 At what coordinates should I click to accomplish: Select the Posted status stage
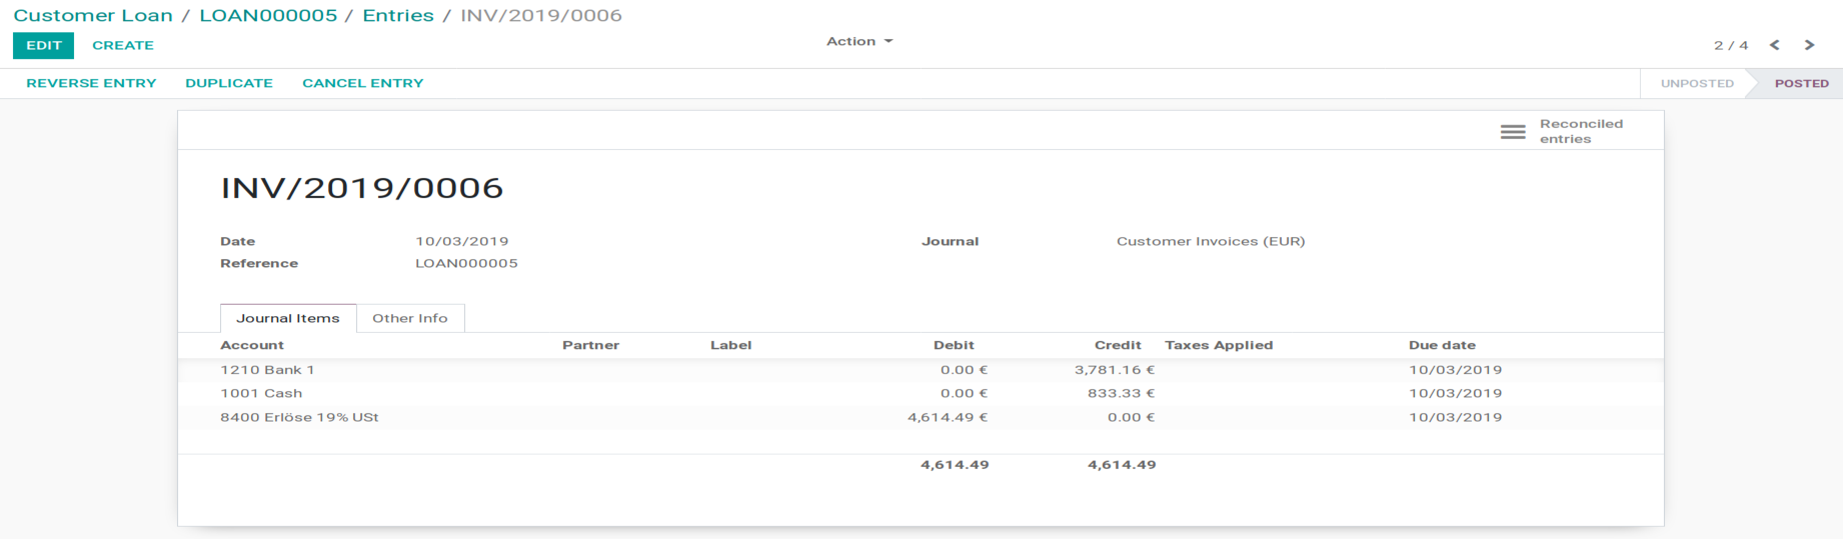(1801, 83)
